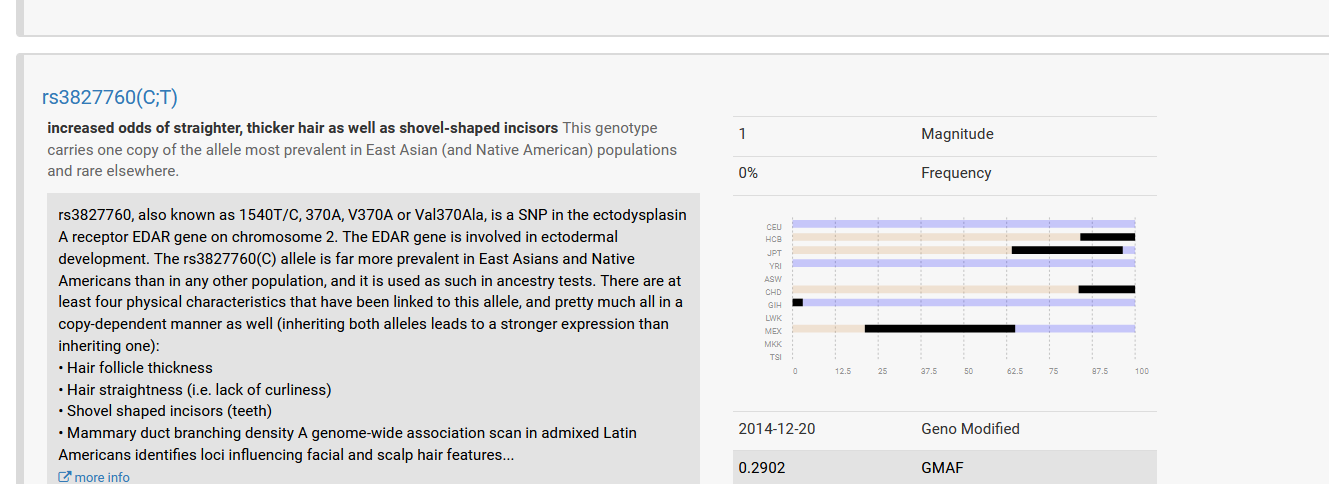1329x484 pixels.
Task: Click the 'Shovel shaped incisors (teeth)' bullet
Action: coord(165,411)
